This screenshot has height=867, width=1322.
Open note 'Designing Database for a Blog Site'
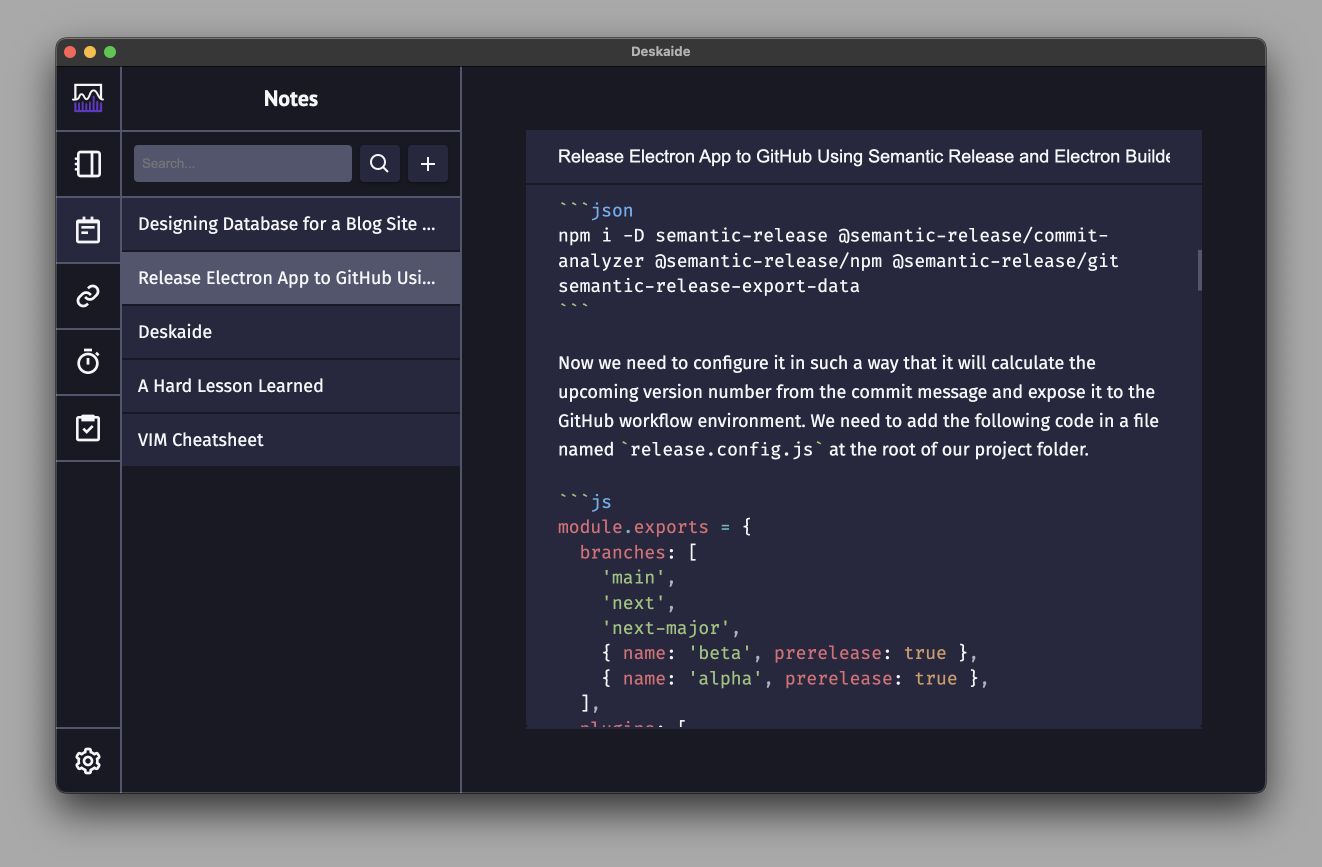(x=291, y=224)
